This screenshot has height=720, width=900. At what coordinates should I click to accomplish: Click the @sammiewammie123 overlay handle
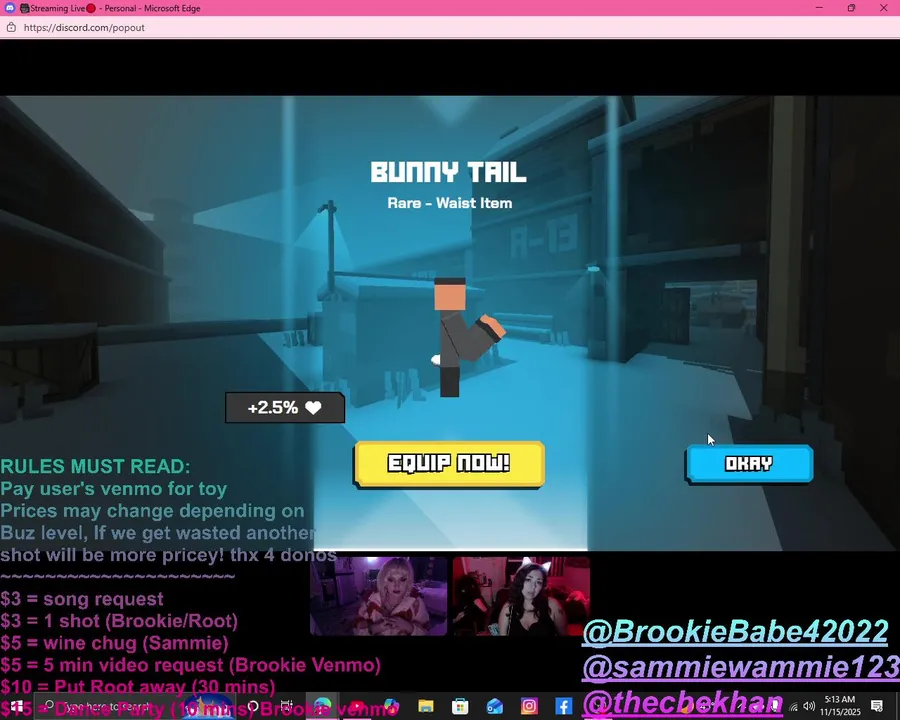[x=741, y=667]
